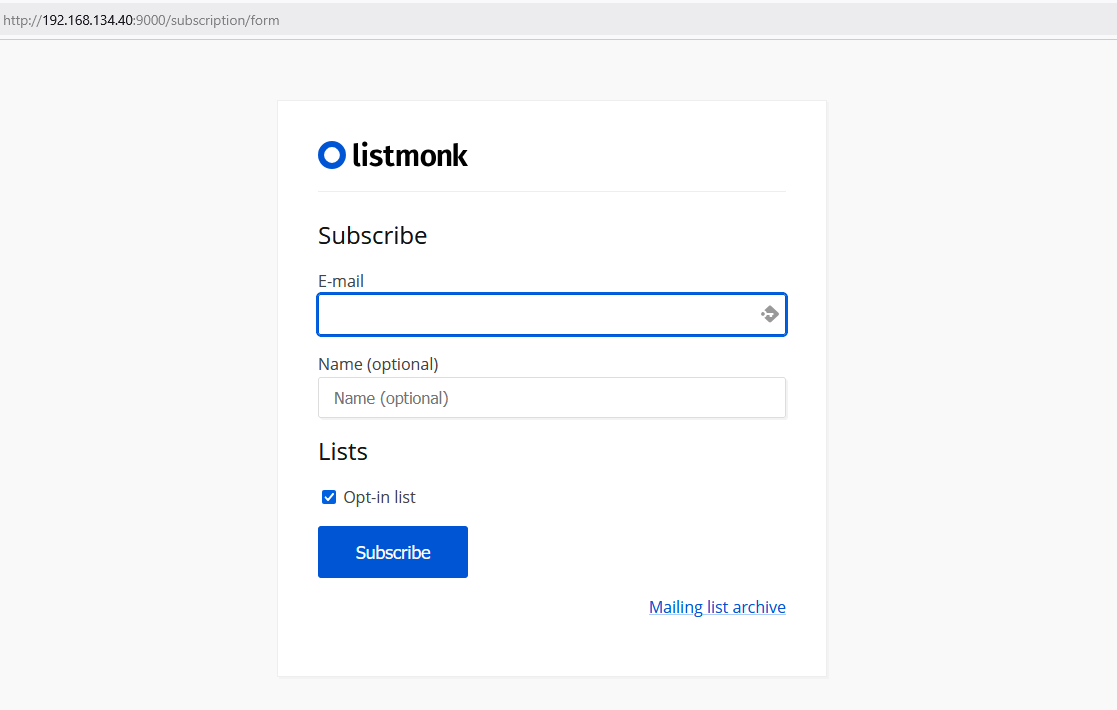Click the 9000 port number in URL
The width and height of the screenshot is (1117, 710).
point(151,20)
